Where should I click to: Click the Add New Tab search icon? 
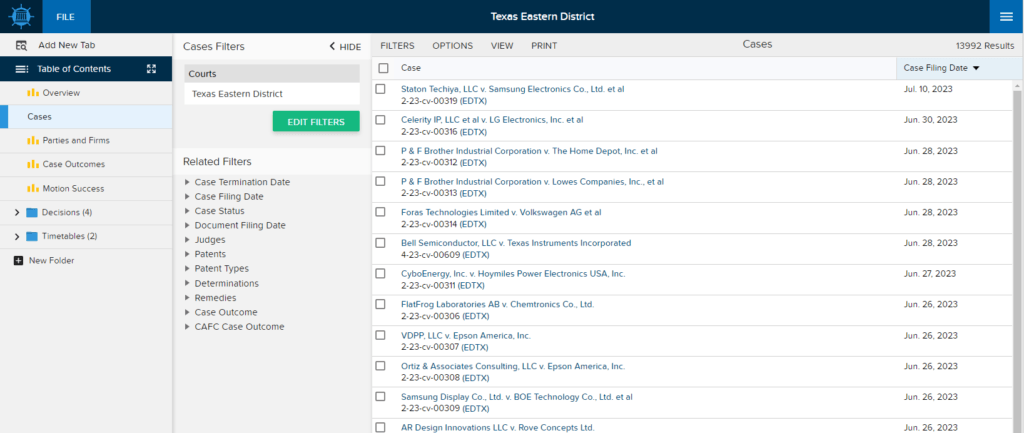pos(22,46)
